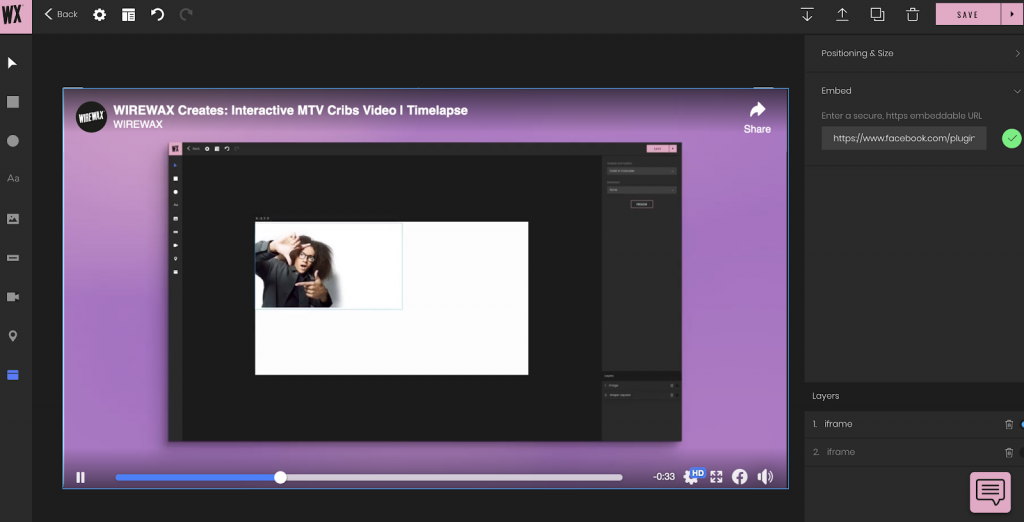Open the preview arrow next to Save
1024x522 pixels.
click(x=1012, y=14)
